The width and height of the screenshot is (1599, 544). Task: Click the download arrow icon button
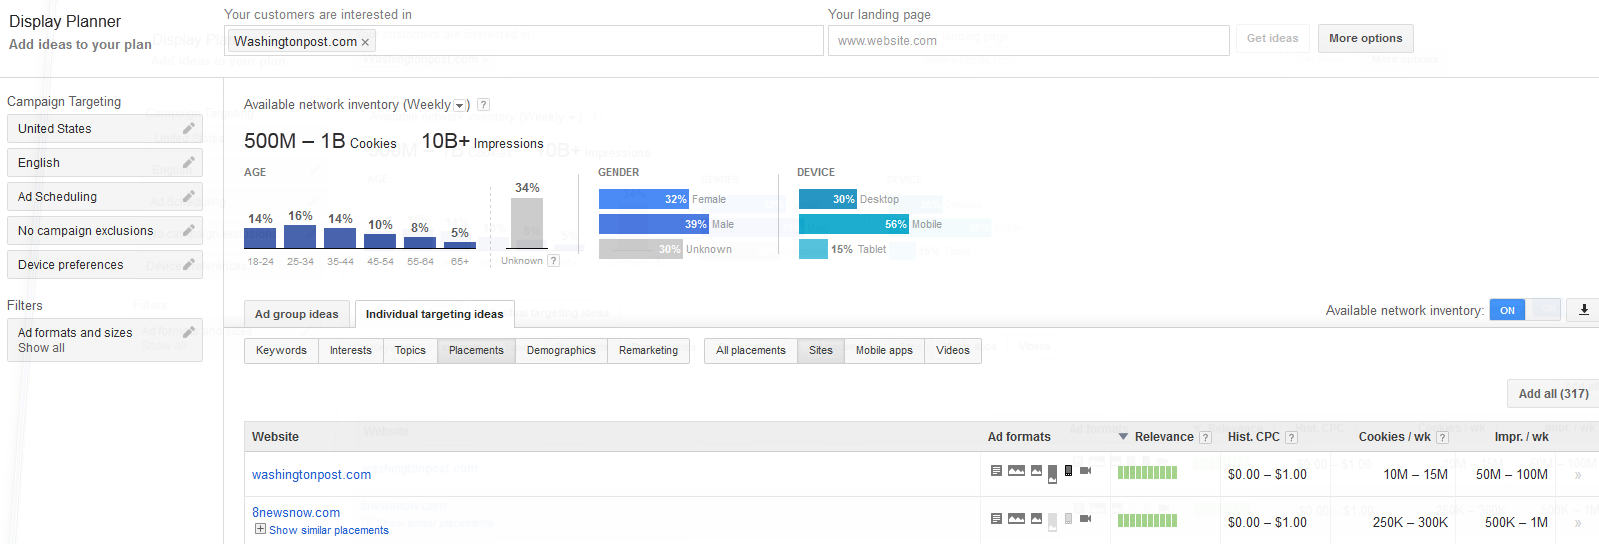[1584, 310]
